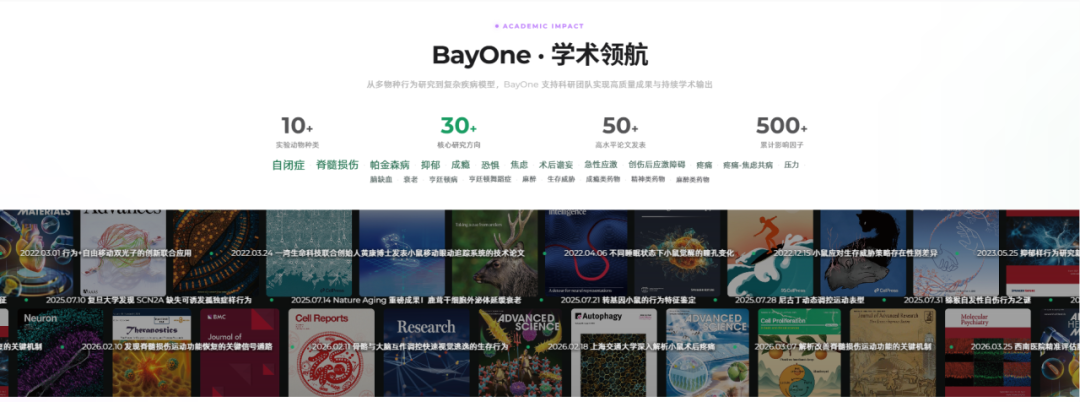Open the Cell Reports cover thumbnail
1080x402 pixels.
(331, 352)
